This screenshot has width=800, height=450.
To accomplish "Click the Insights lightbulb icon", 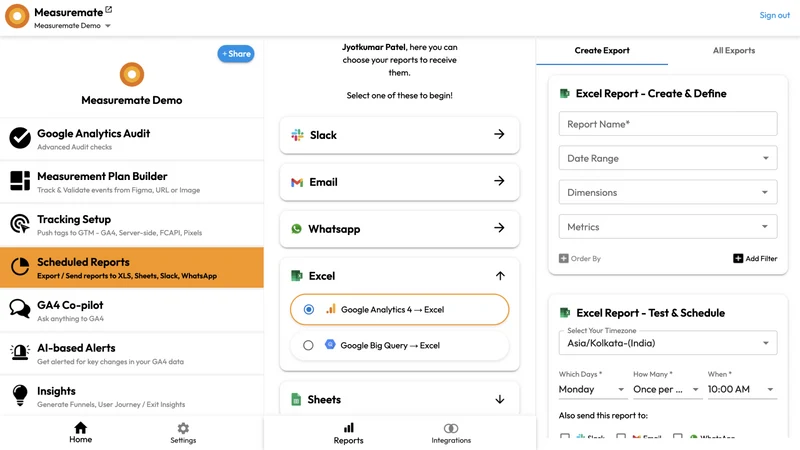I will pyautogui.click(x=20, y=395).
